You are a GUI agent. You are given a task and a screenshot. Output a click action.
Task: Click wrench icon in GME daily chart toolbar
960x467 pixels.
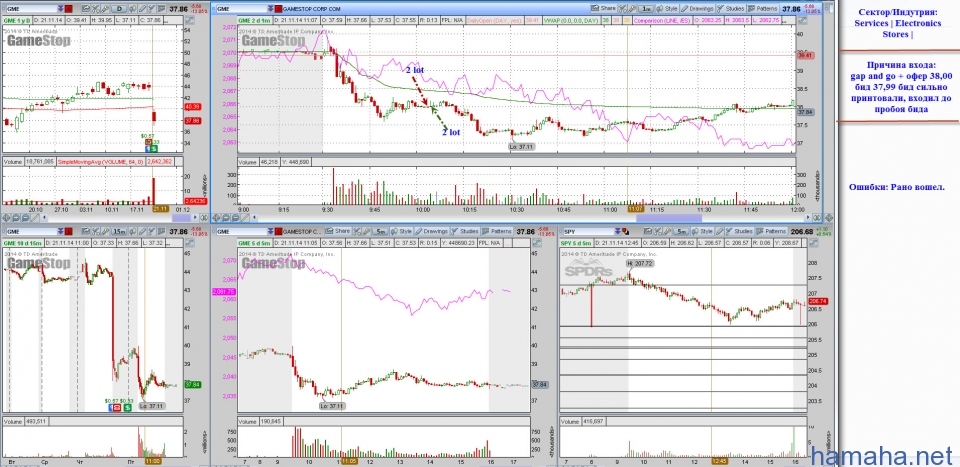105,9
